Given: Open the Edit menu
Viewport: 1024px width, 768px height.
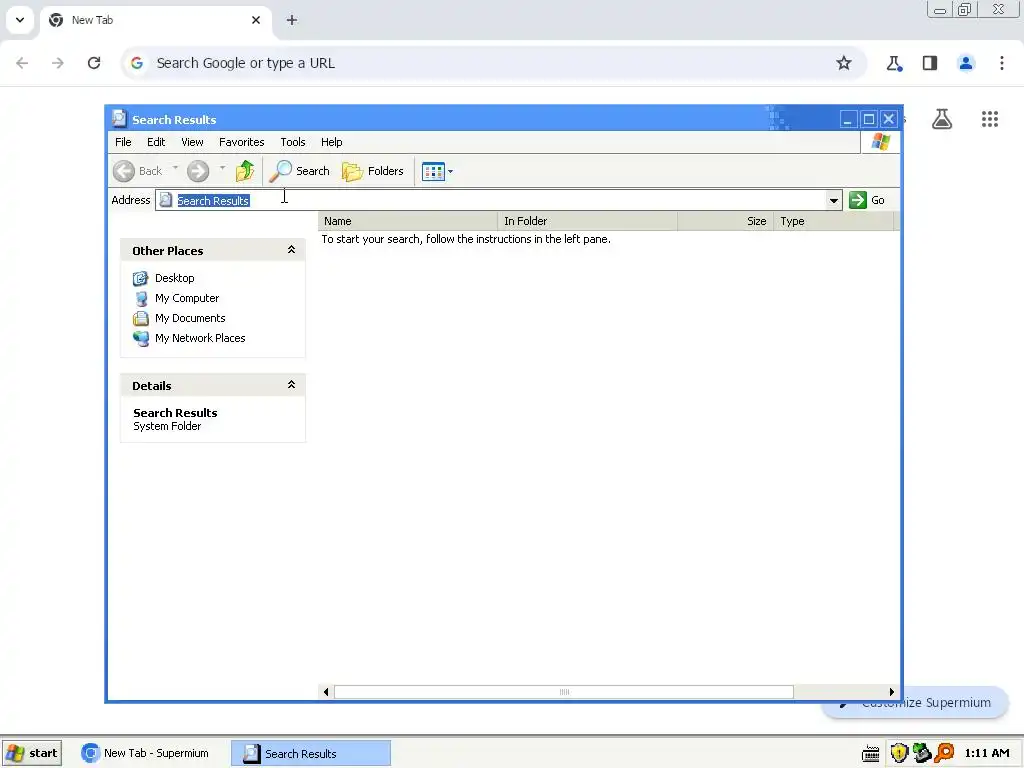Looking at the screenshot, I should tap(156, 142).
